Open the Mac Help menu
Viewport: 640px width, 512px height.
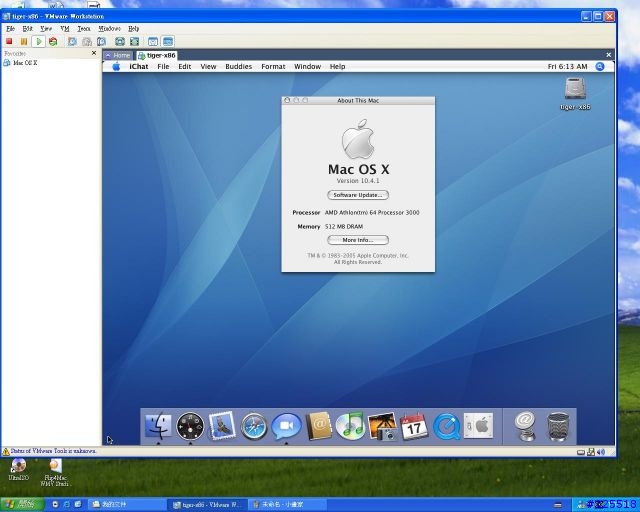pyautogui.click(x=337, y=67)
